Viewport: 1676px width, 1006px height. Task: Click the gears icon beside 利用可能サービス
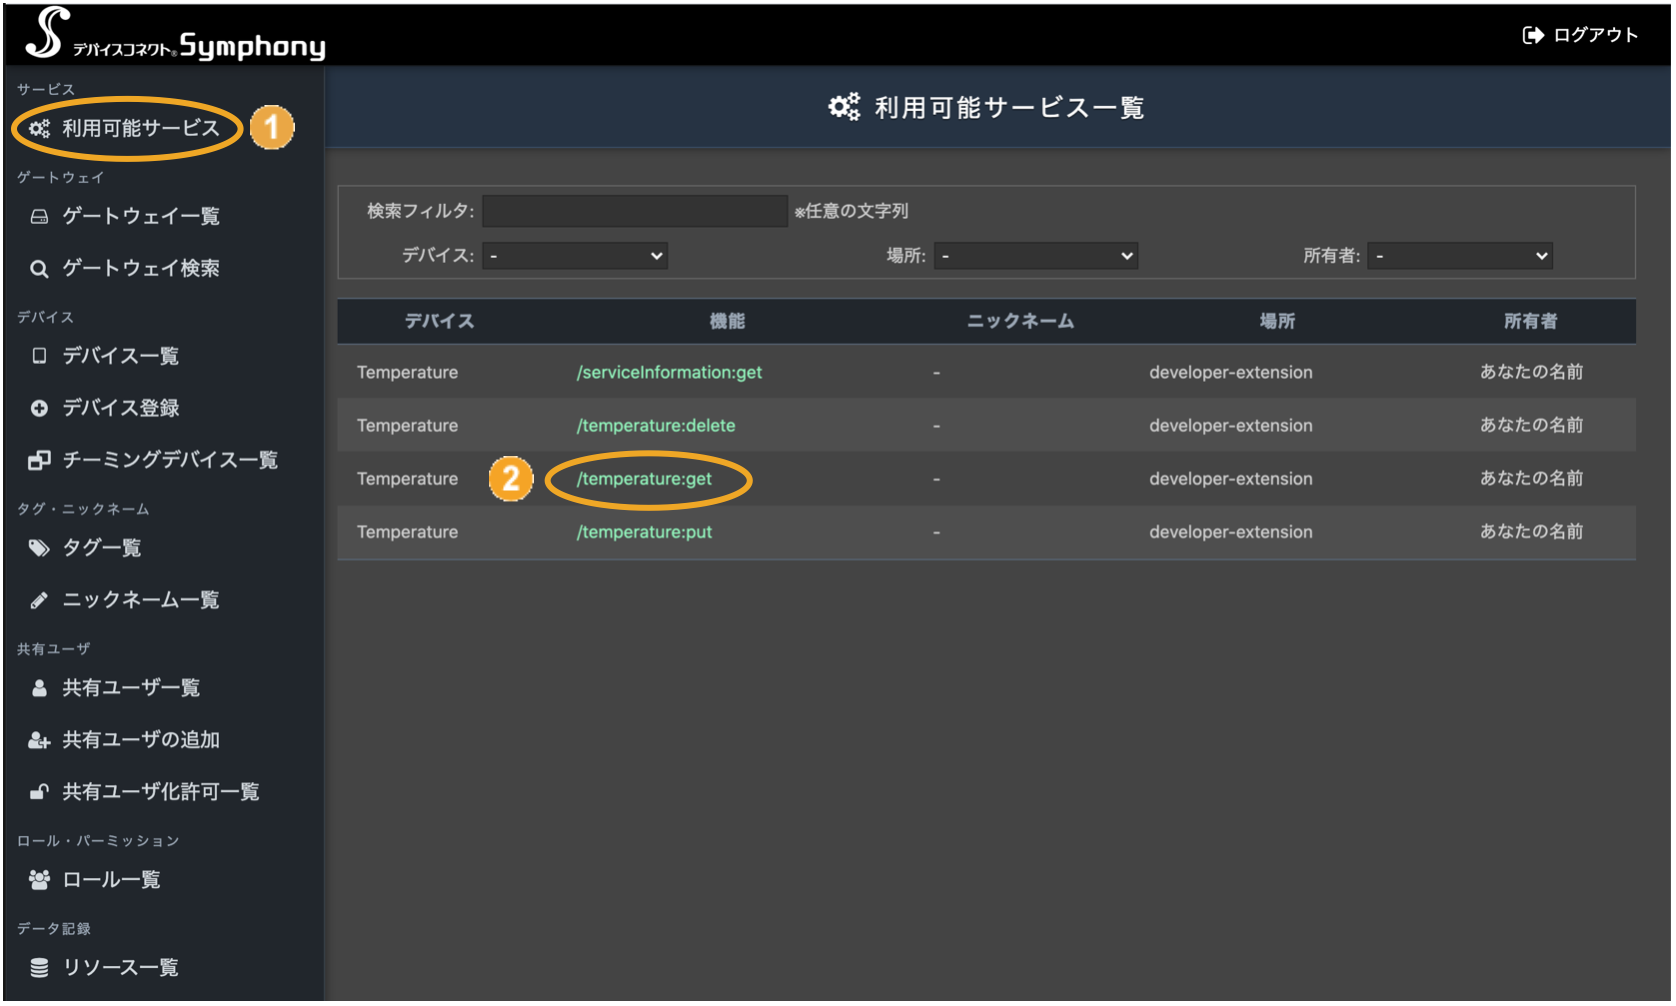point(39,129)
